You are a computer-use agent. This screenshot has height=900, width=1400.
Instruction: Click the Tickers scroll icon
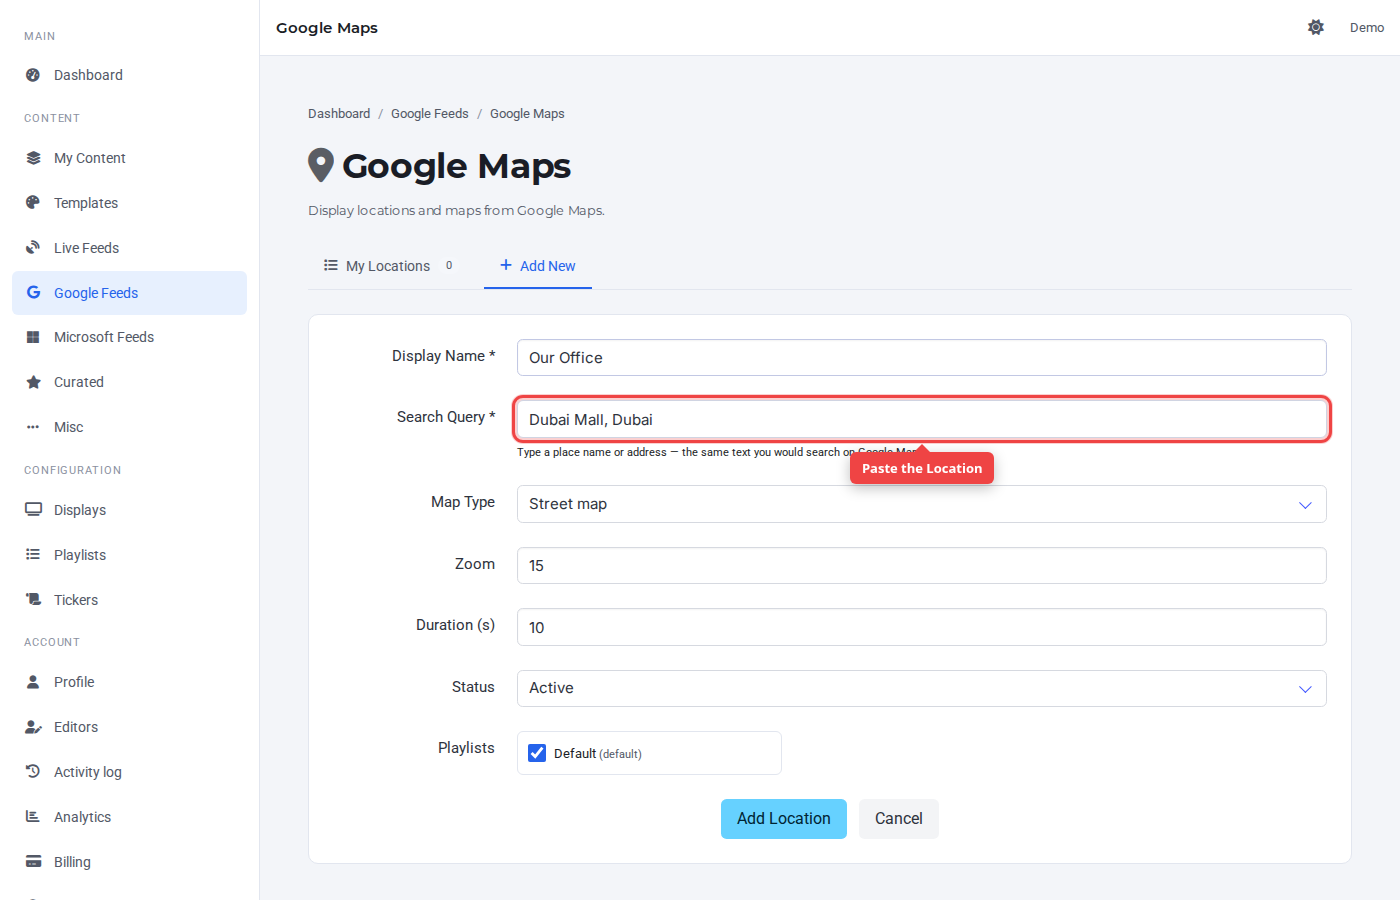click(x=33, y=600)
